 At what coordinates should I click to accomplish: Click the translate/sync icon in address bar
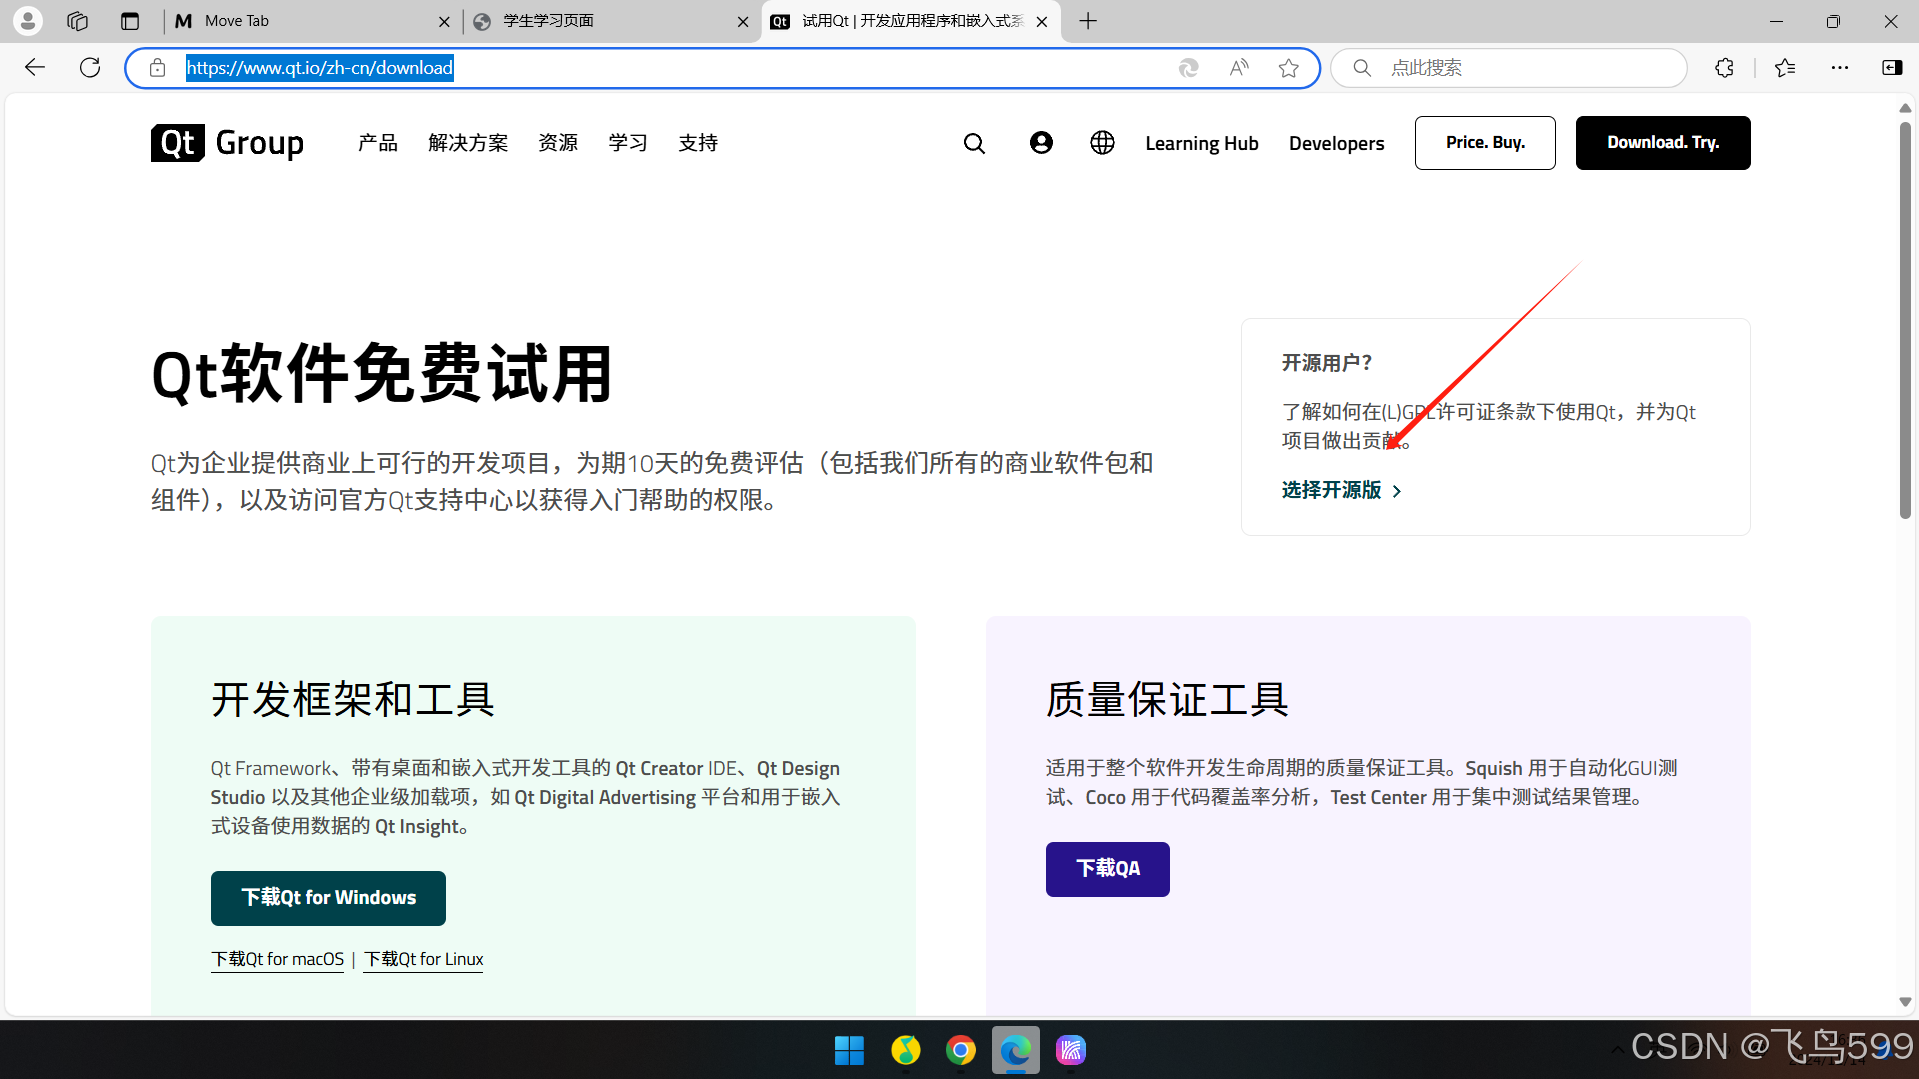pyautogui.click(x=1188, y=67)
